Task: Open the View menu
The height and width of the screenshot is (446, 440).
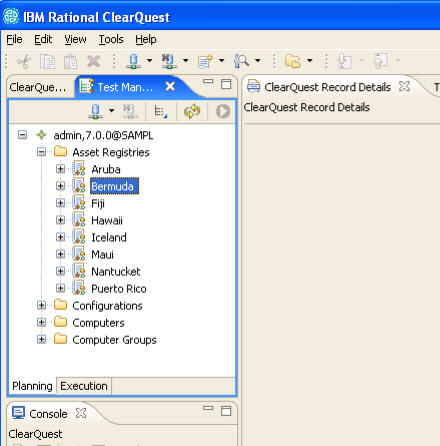Action: (x=75, y=39)
